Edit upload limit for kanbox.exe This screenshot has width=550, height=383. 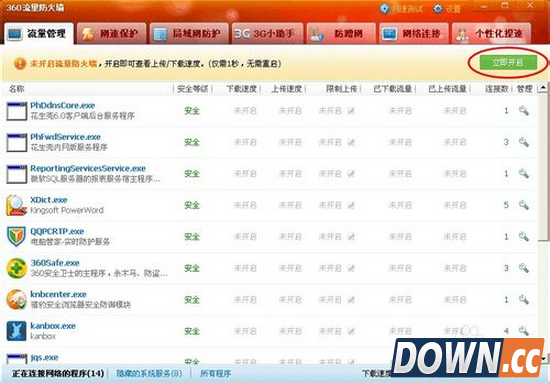351,331
